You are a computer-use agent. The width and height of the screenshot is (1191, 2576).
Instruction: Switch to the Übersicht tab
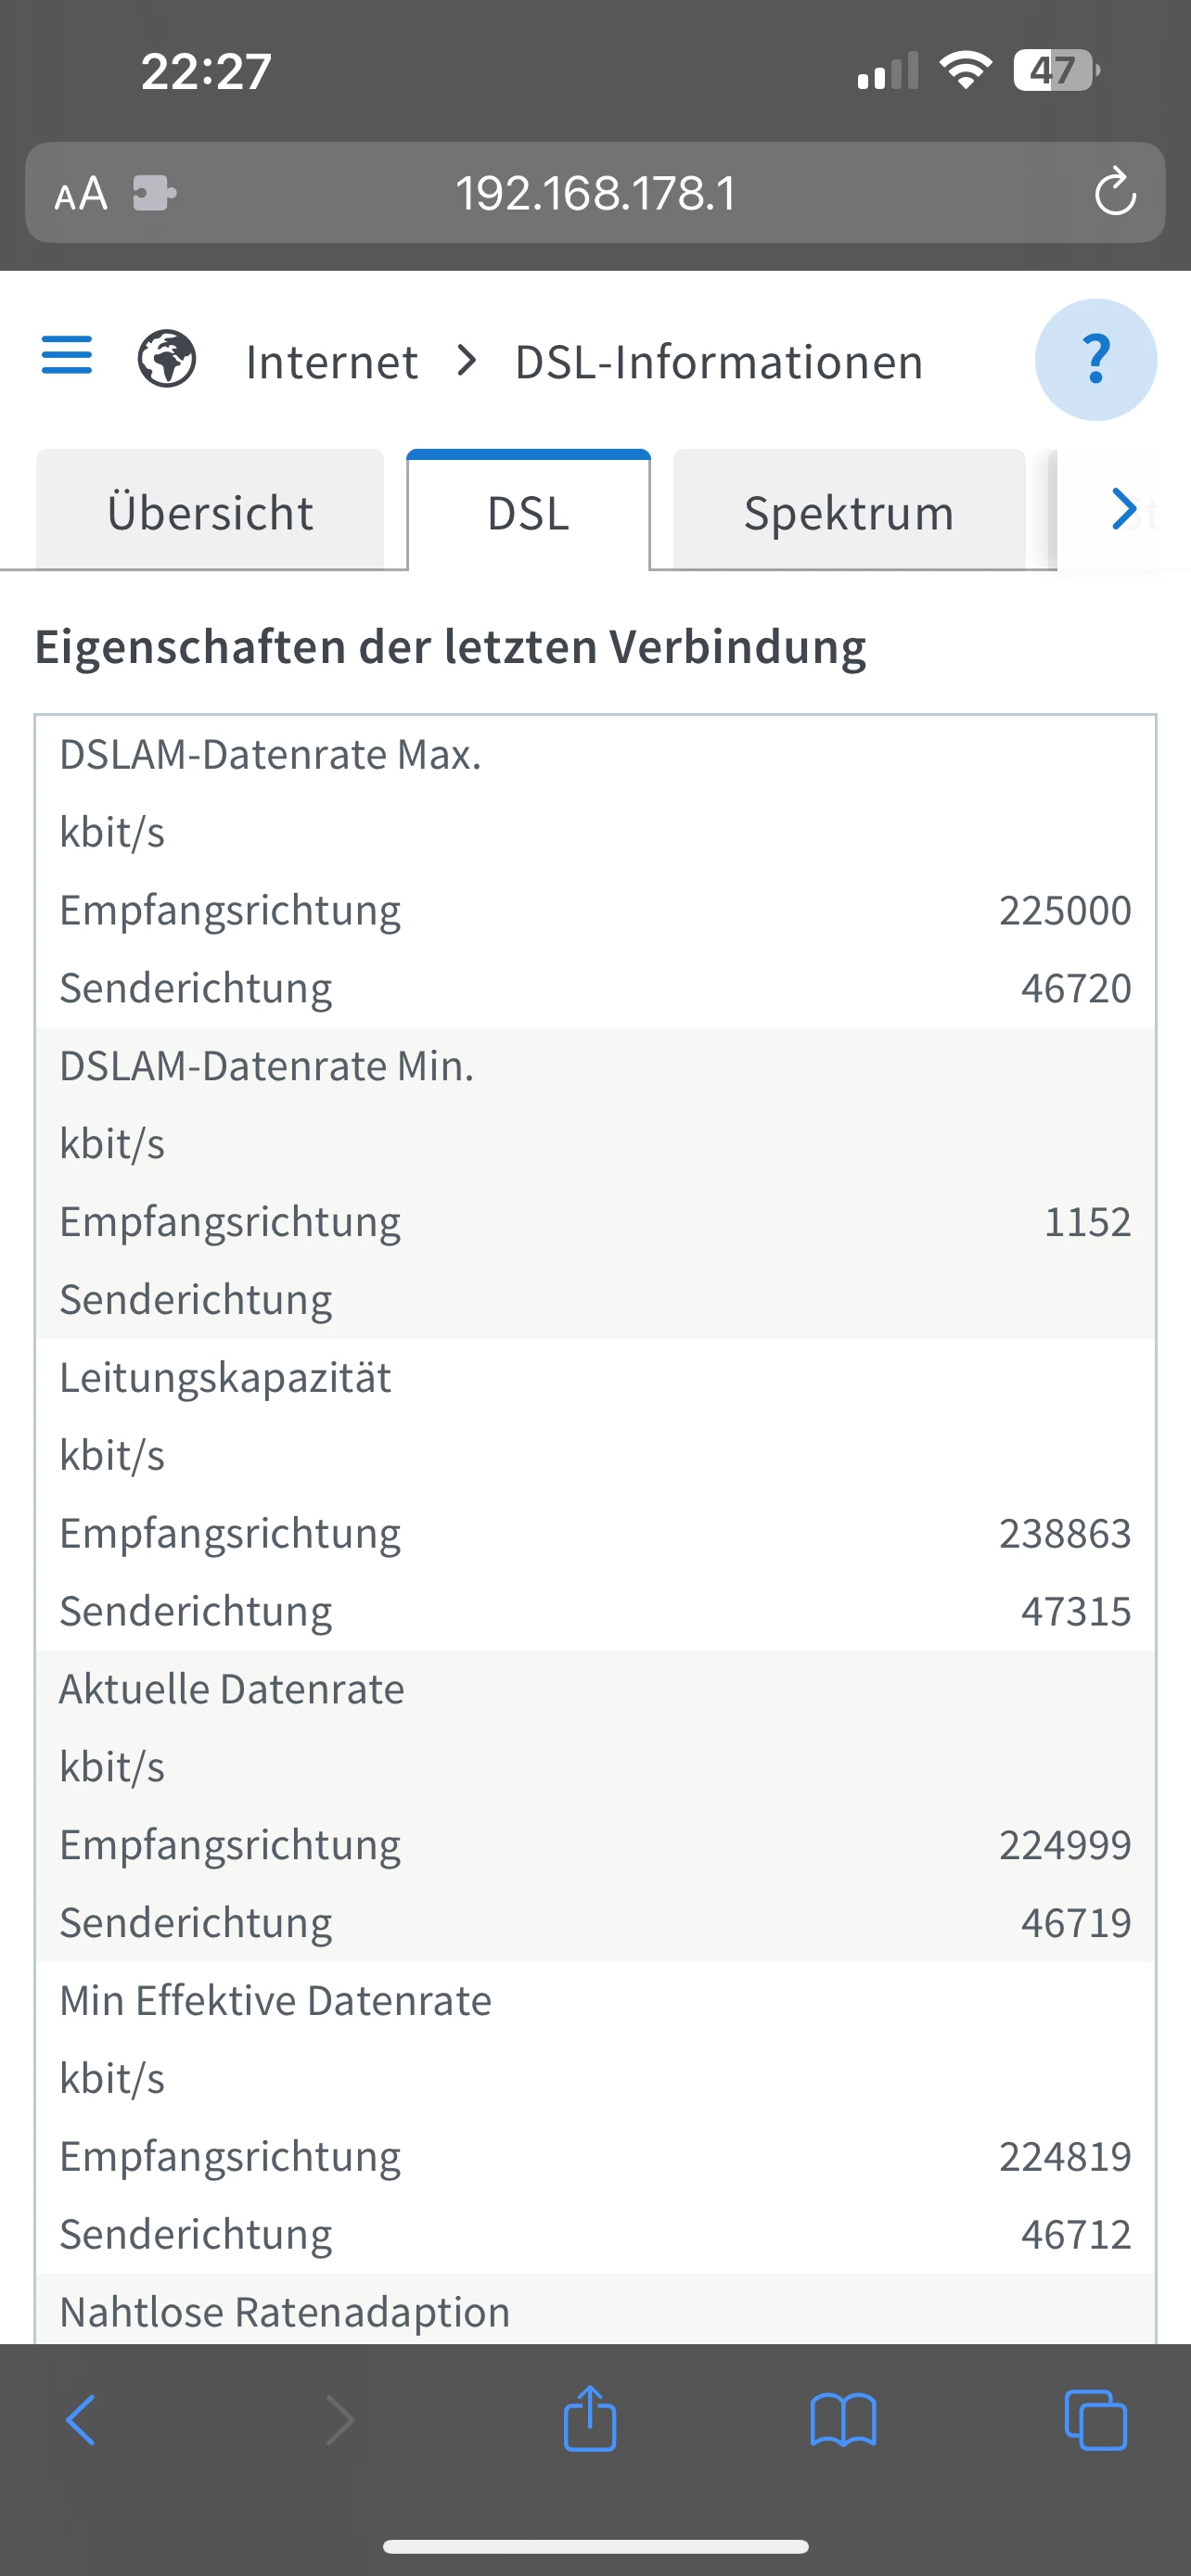(x=210, y=512)
